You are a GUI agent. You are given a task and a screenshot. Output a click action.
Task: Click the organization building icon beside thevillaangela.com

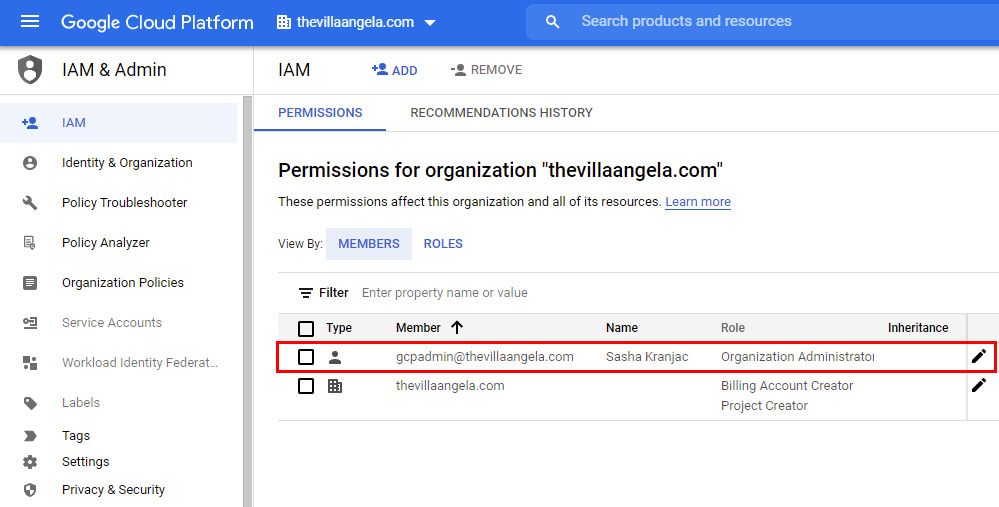pos(284,22)
